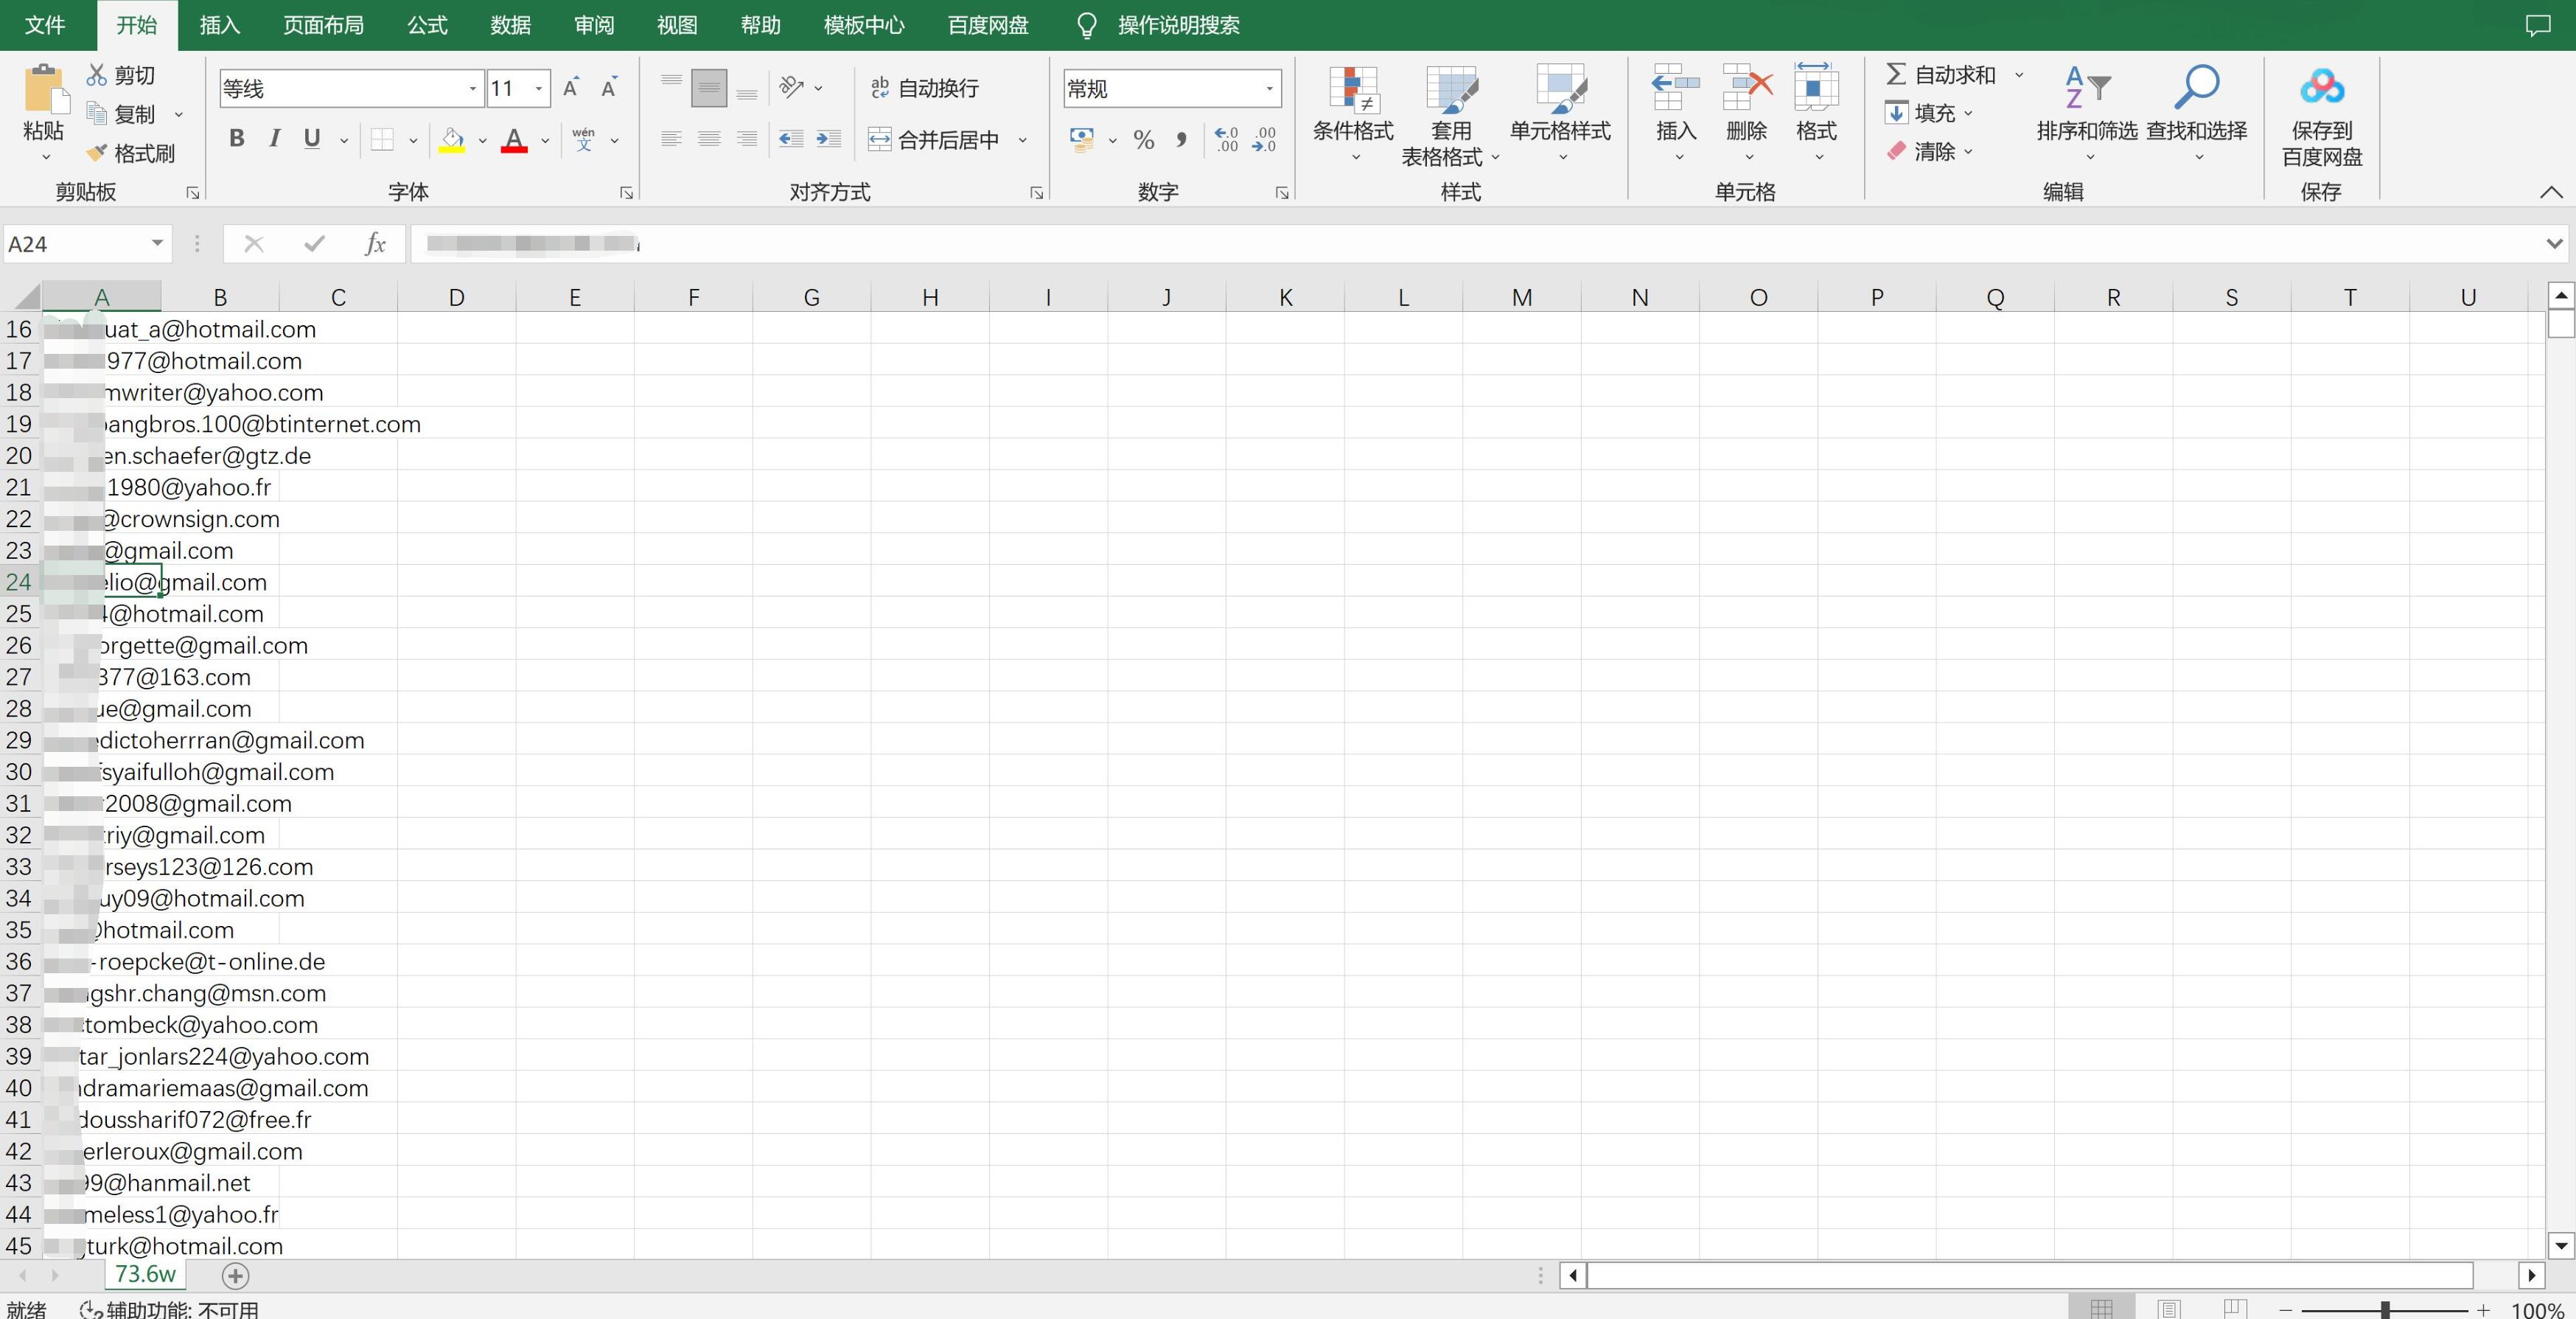Collapse the ribbon with the caret
This screenshot has height=1319, width=2576.
tap(2551, 192)
